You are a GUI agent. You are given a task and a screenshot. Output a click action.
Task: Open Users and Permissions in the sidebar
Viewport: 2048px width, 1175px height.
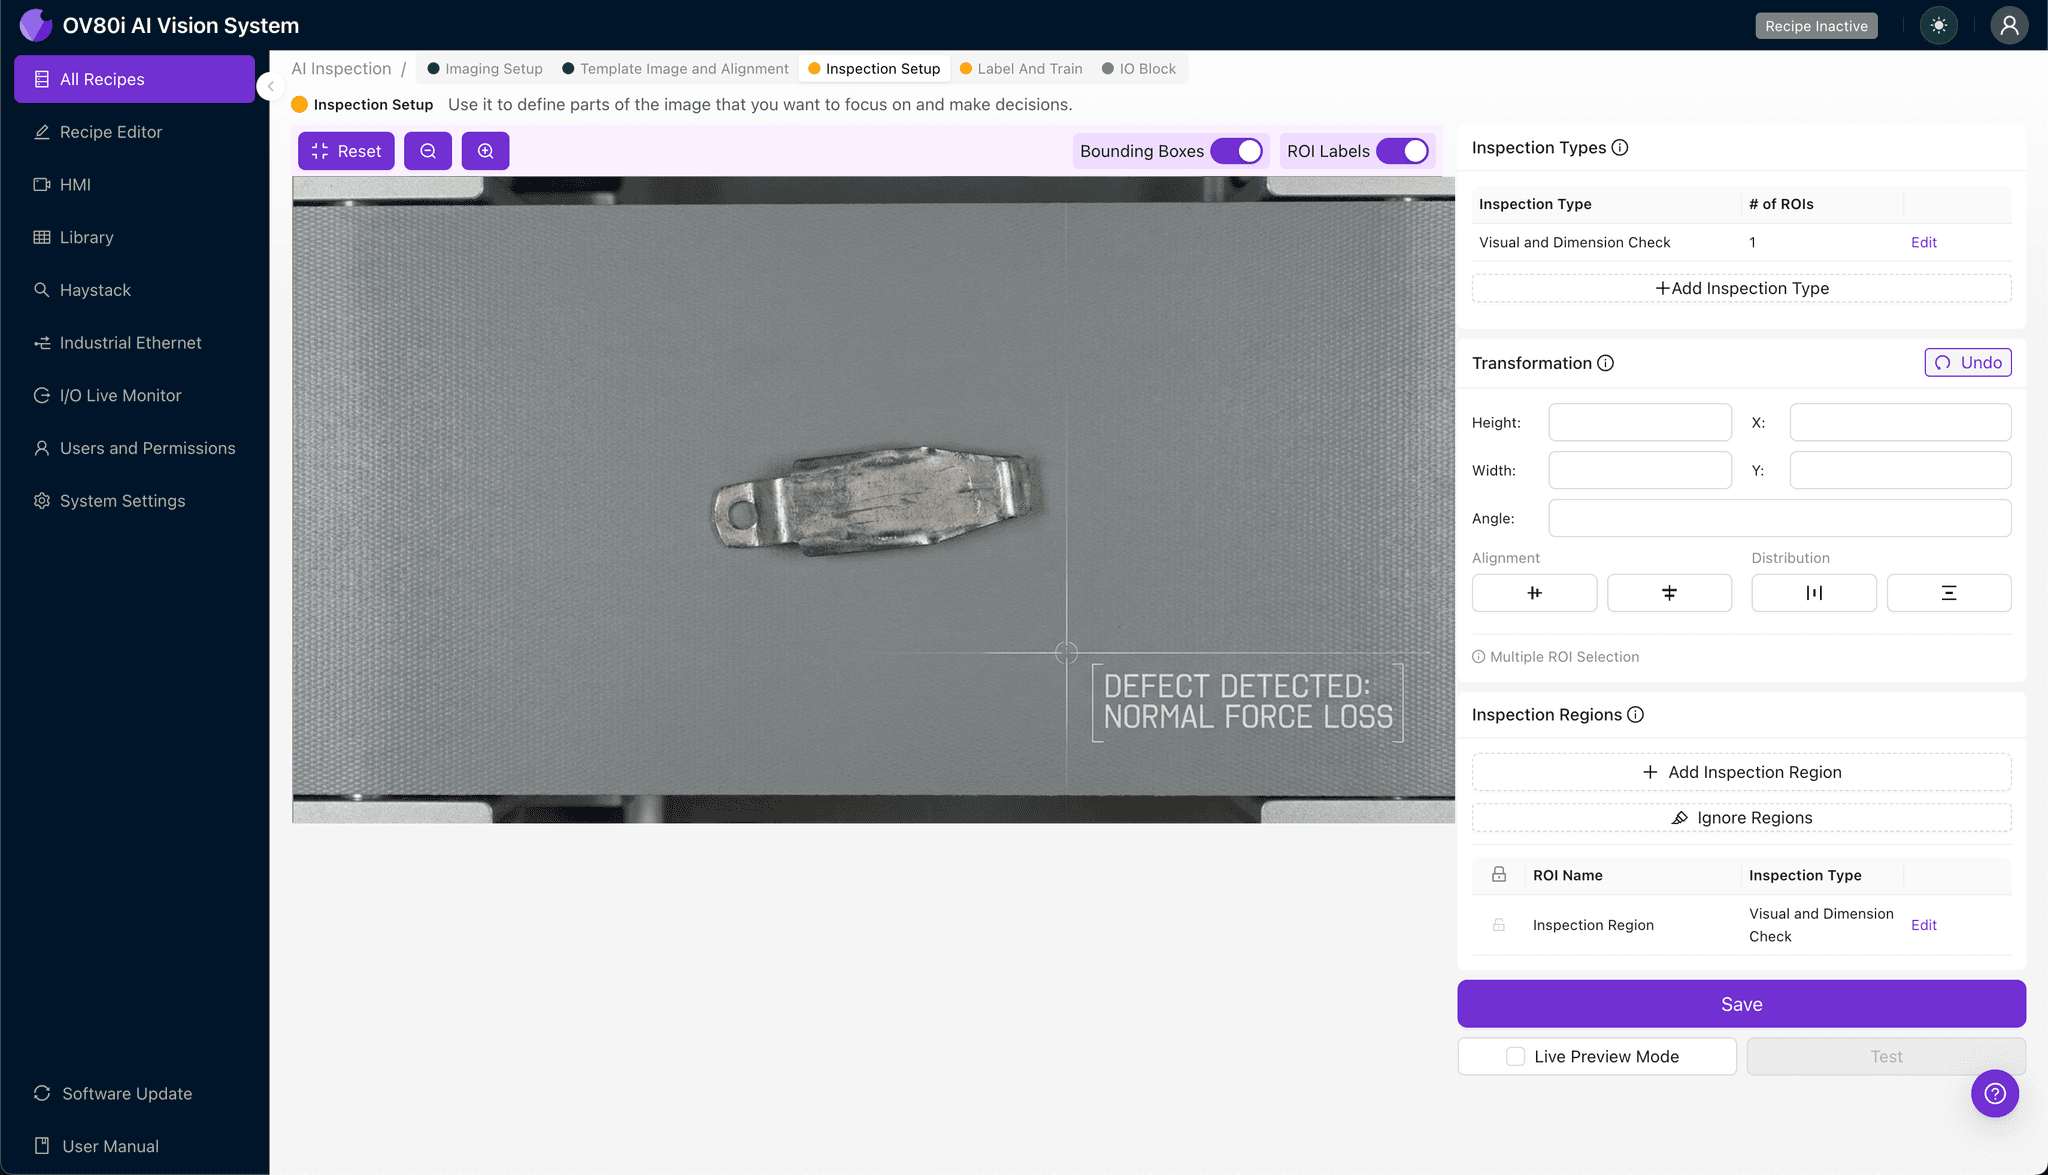(134, 448)
